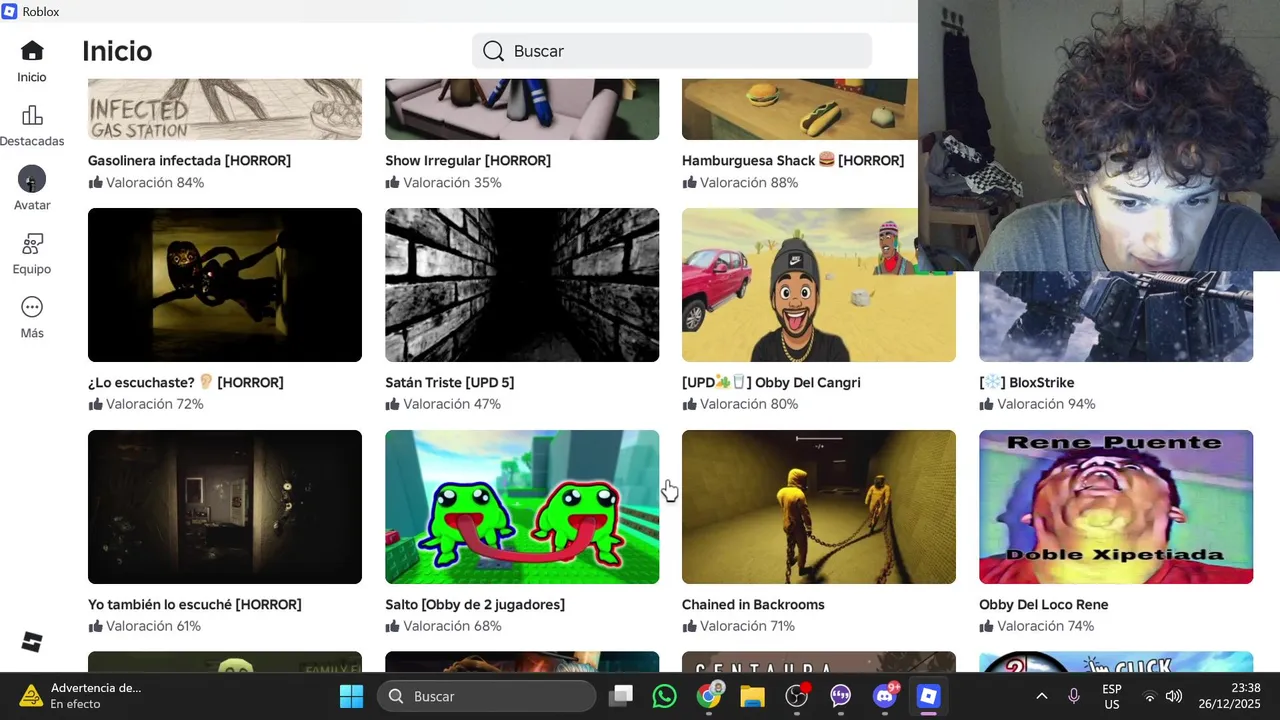Open Yo también lo escuché thumbnail
Viewport: 1280px width, 720px height.
225,507
